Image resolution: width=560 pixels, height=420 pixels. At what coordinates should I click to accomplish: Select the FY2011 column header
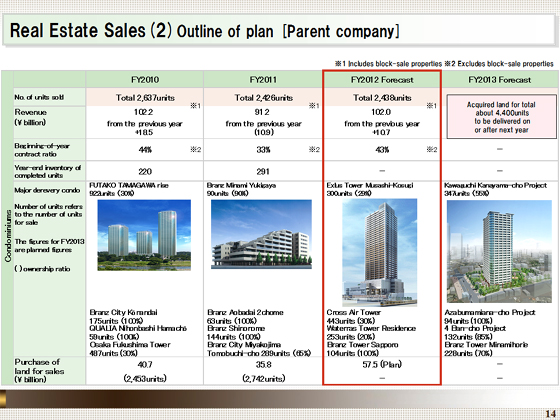pyautogui.click(x=263, y=80)
